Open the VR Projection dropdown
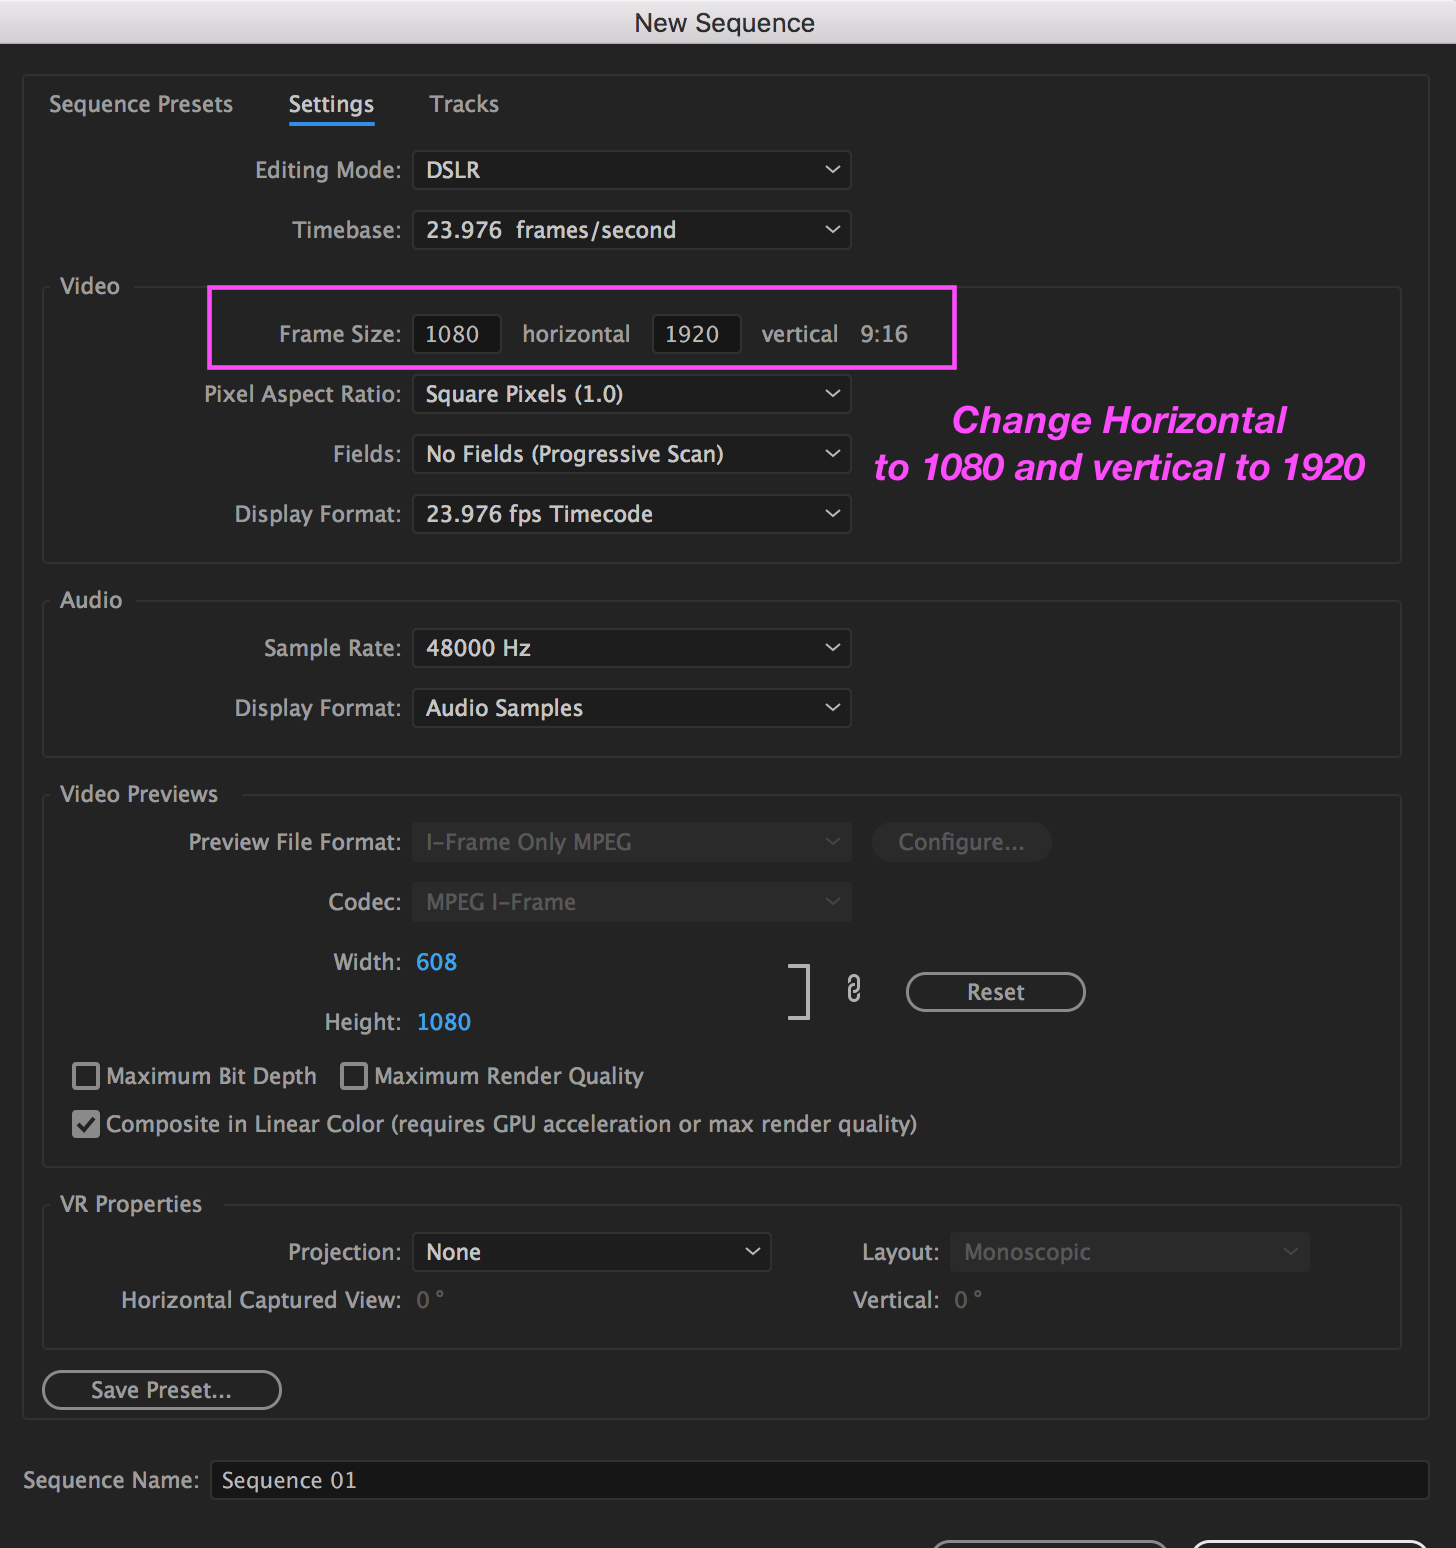Viewport: 1456px width, 1548px height. (591, 1252)
